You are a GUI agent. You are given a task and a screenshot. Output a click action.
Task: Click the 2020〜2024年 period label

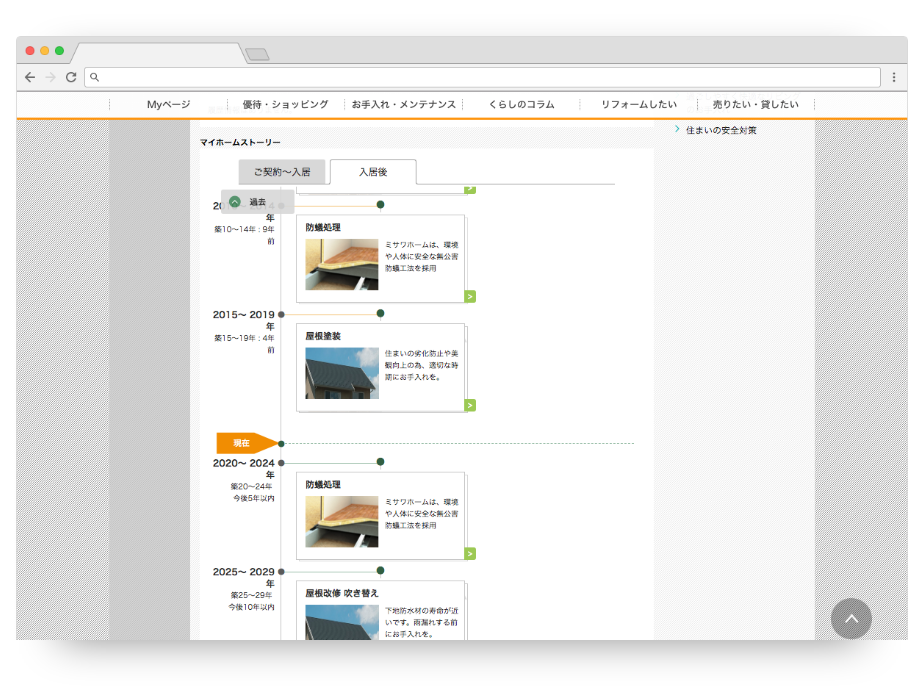coord(243,468)
